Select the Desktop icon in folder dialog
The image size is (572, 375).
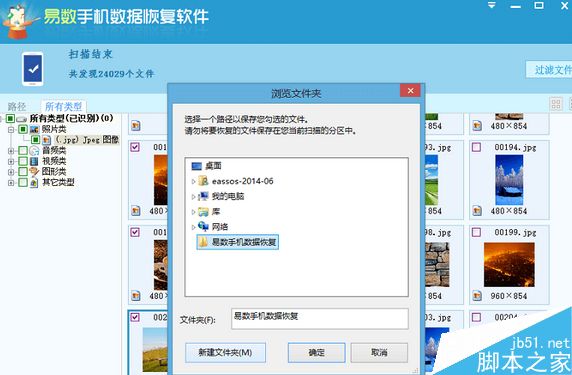[196, 166]
